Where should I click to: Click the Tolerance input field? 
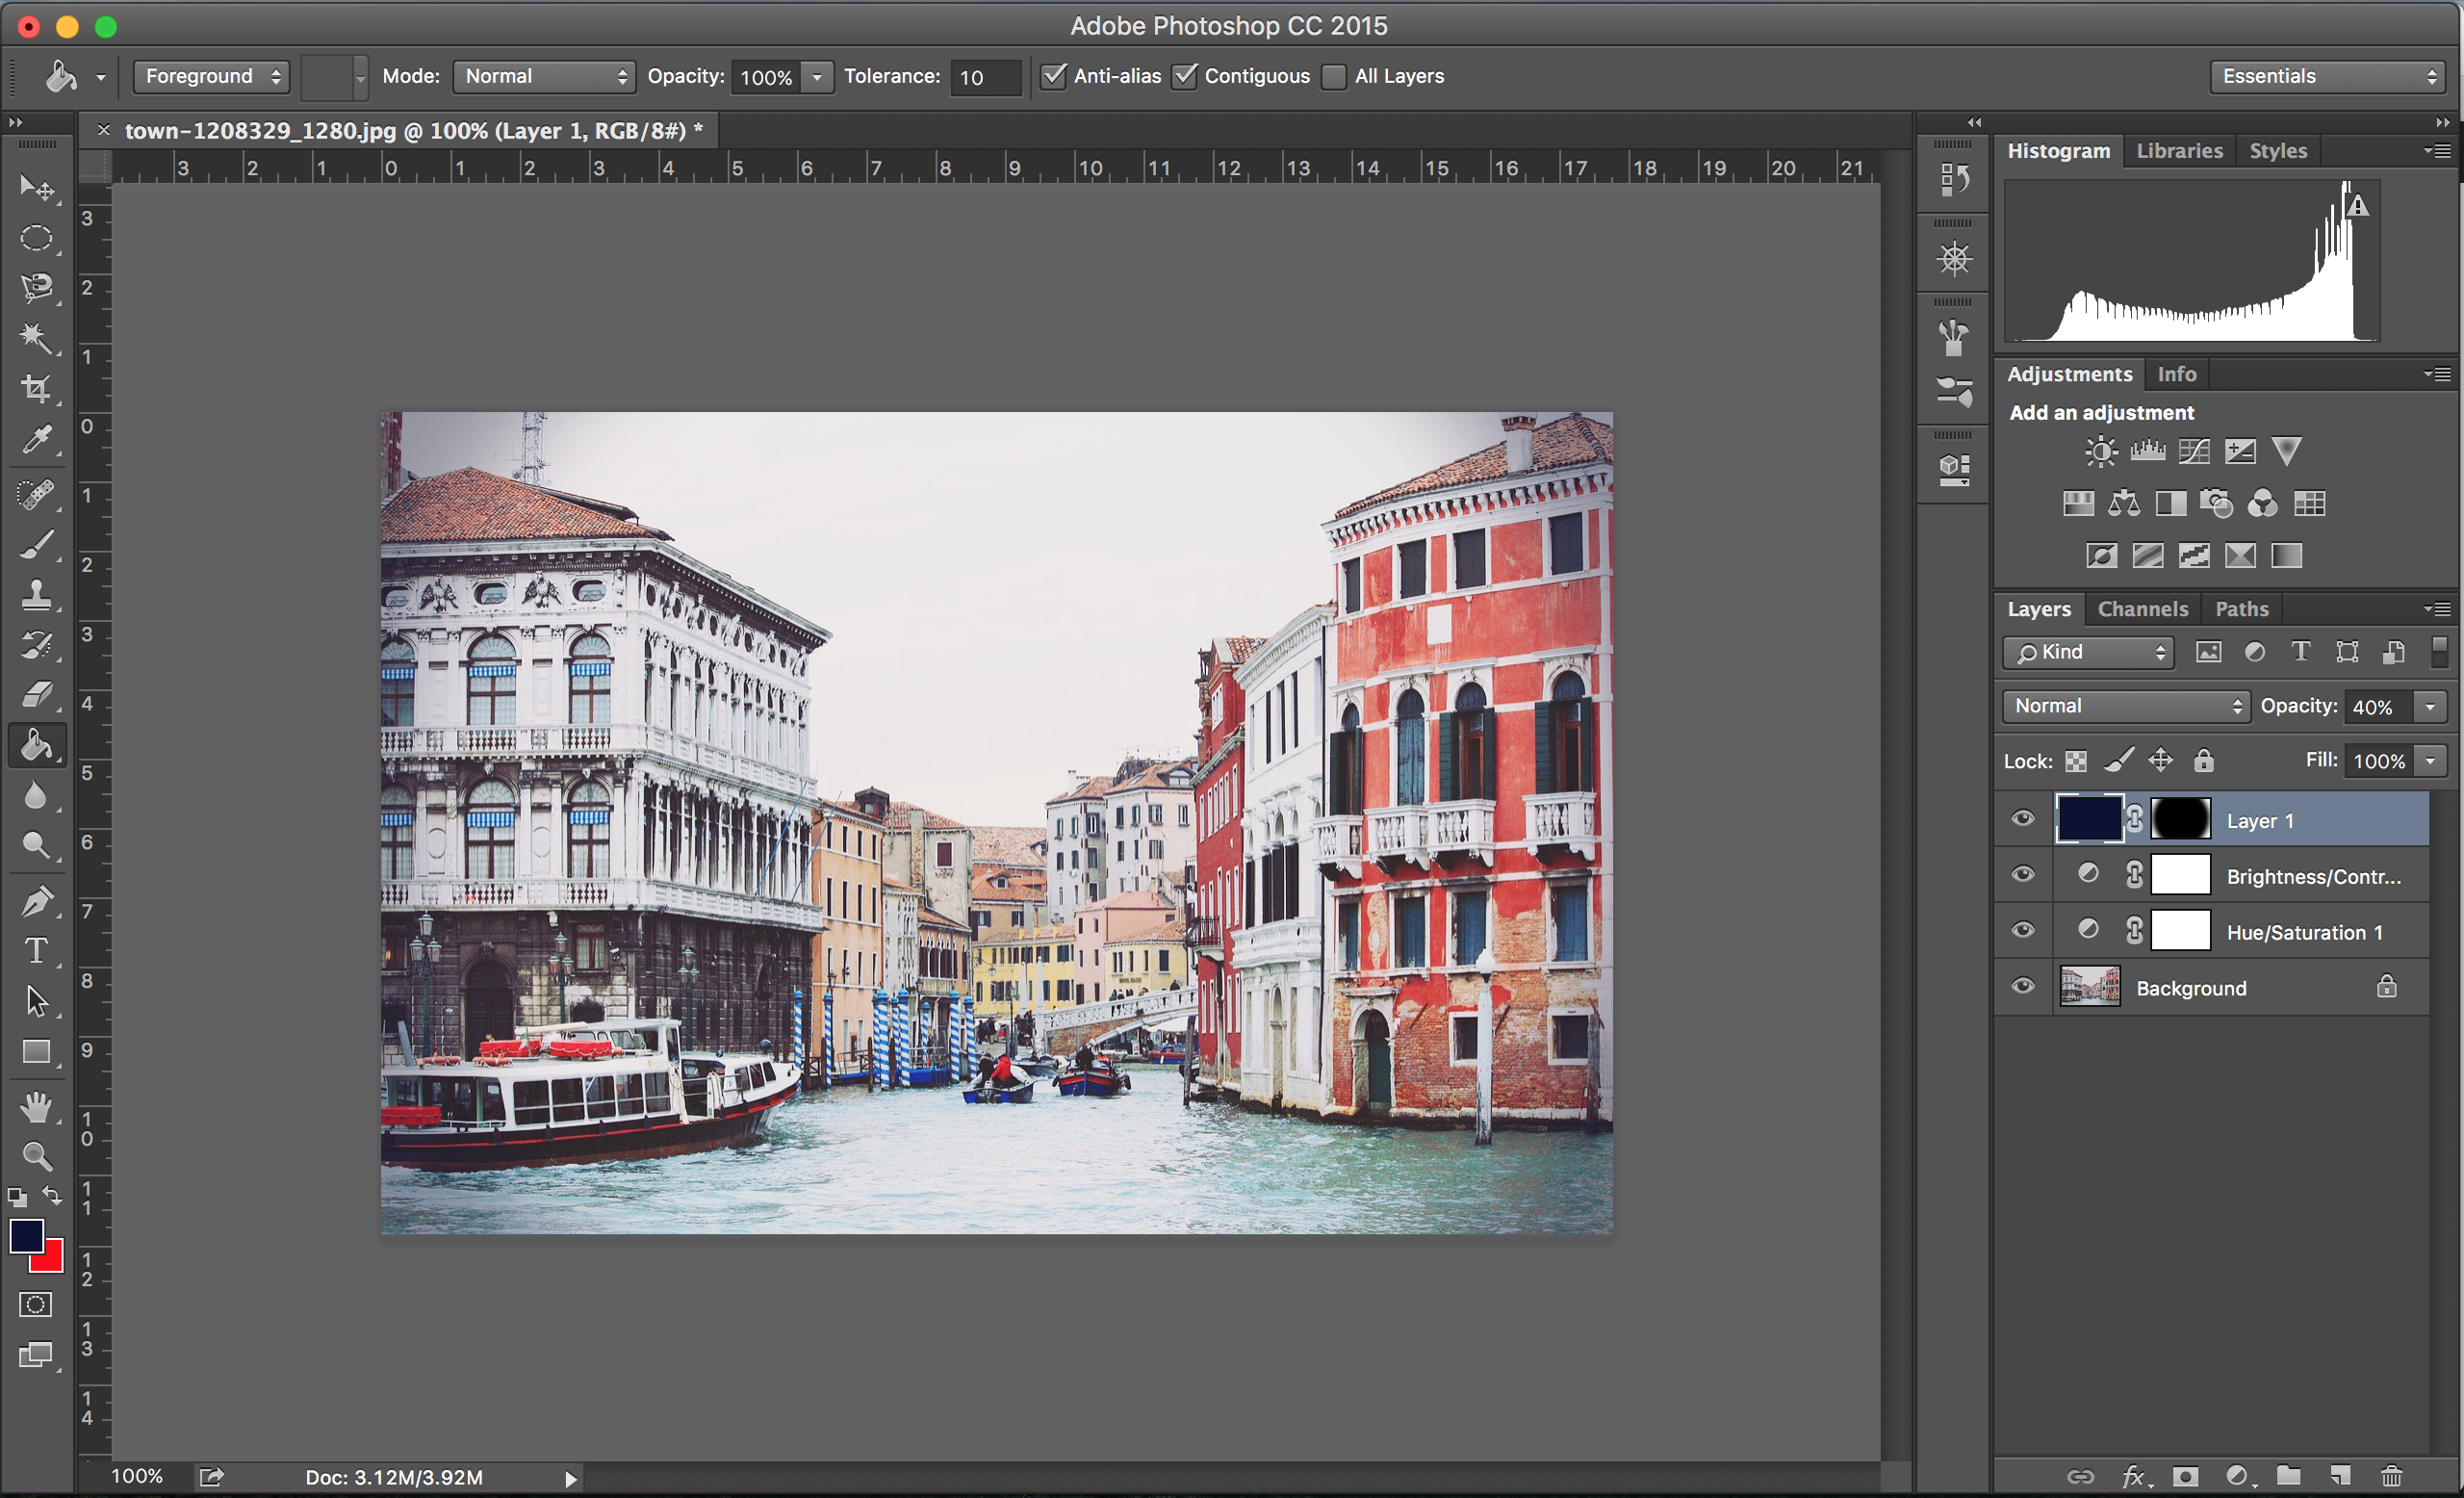pos(986,77)
